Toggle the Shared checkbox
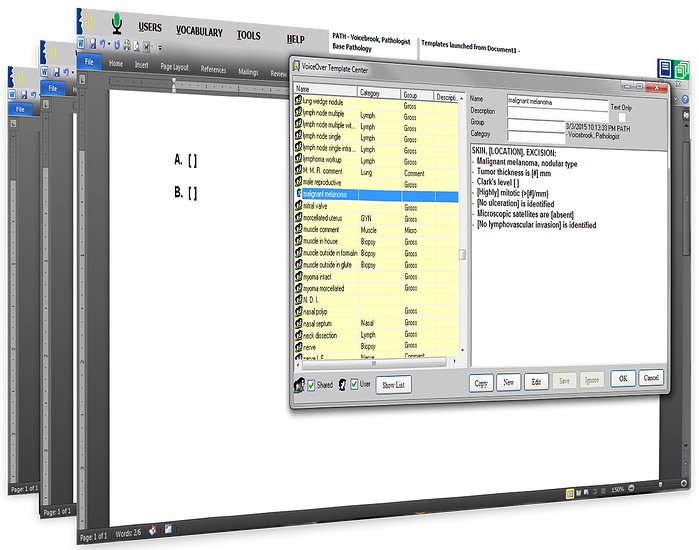The height and width of the screenshot is (550, 699). click(x=311, y=385)
